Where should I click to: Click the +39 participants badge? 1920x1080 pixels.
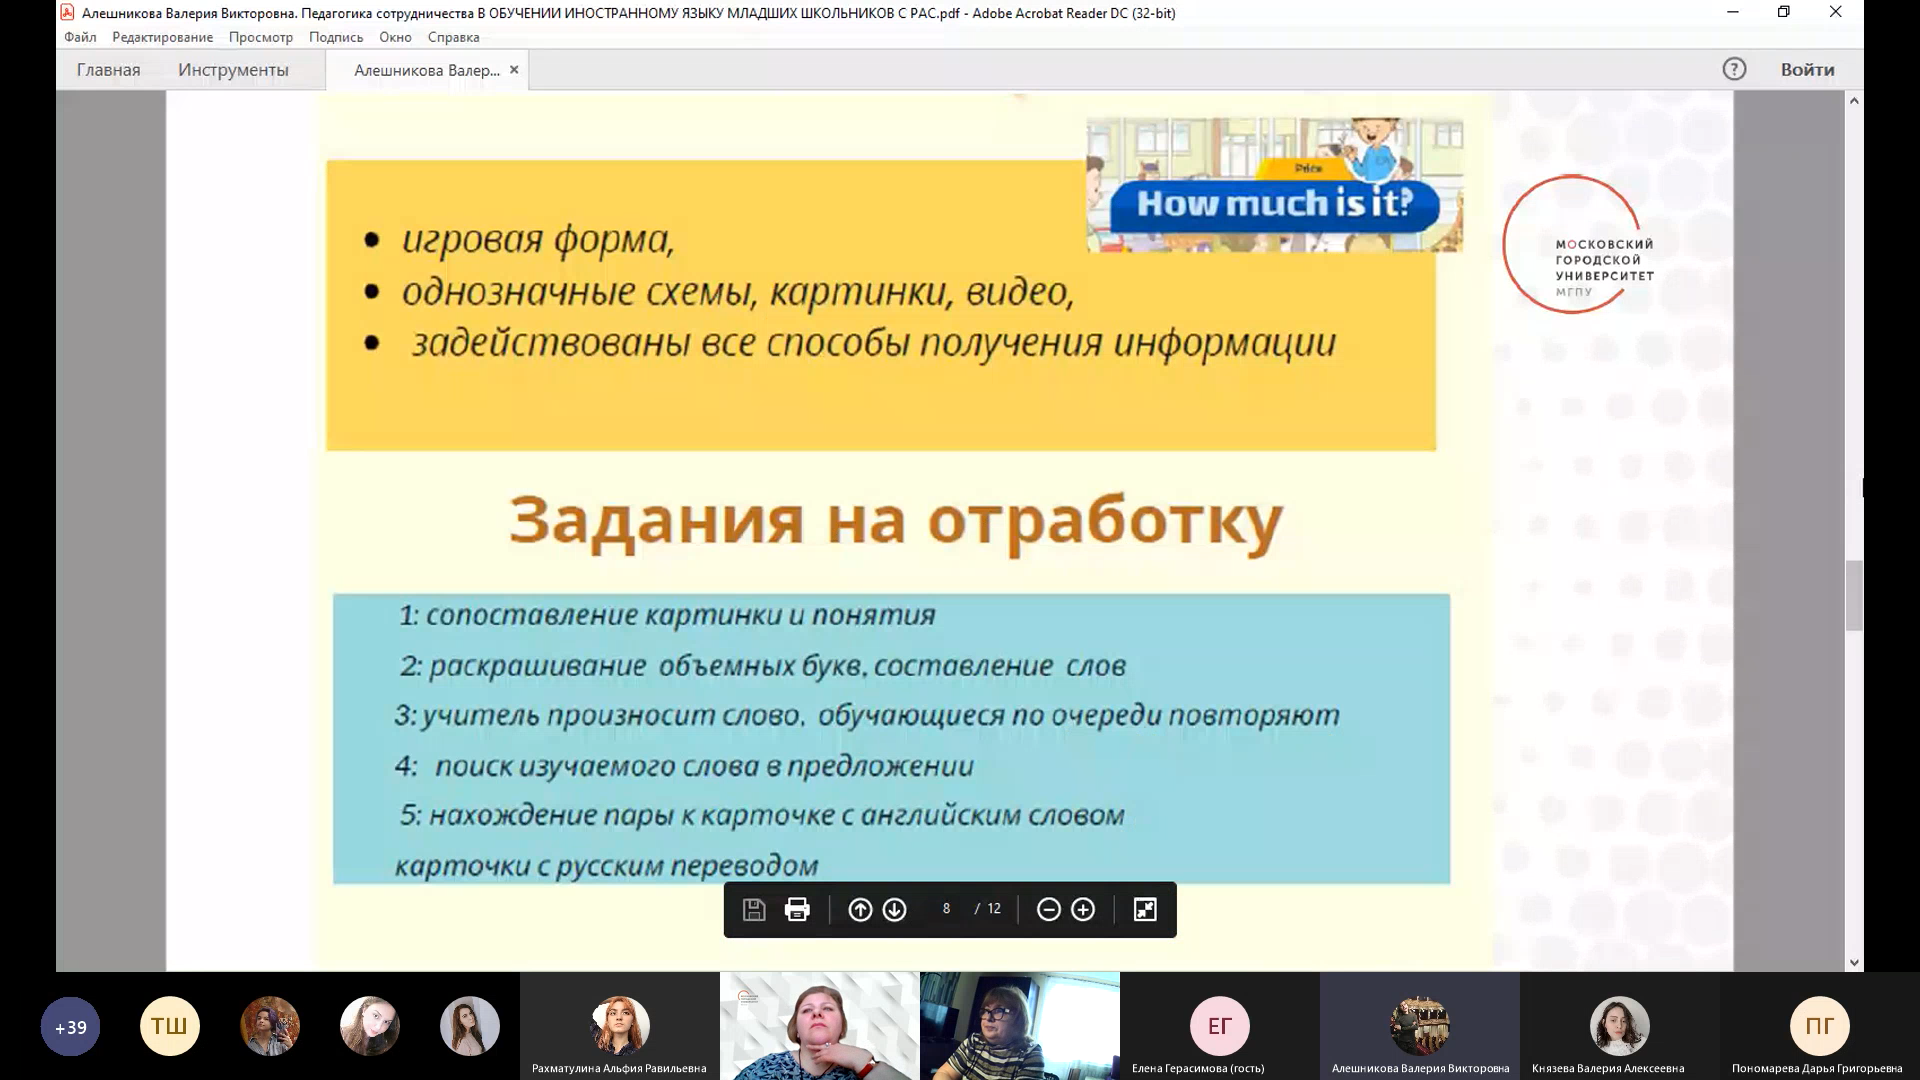pyautogui.click(x=70, y=1026)
